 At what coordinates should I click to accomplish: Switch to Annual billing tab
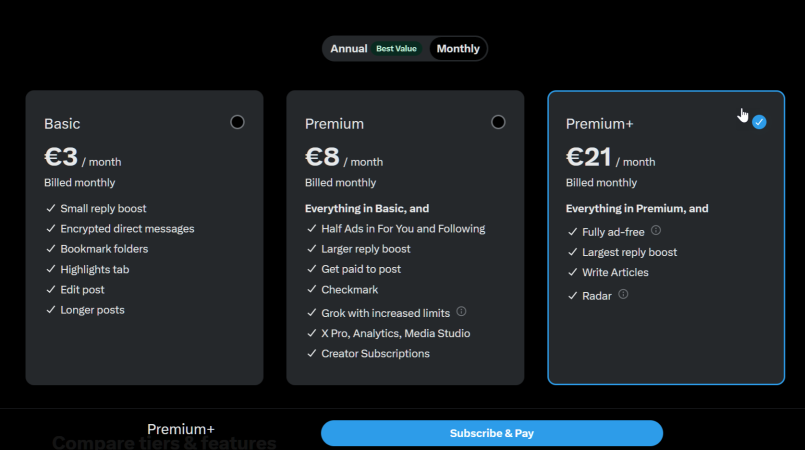(349, 49)
